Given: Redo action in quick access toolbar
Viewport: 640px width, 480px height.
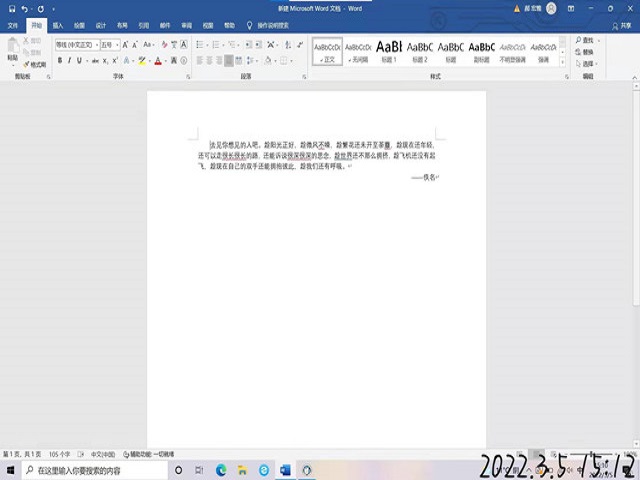Looking at the screenshot, I should [41, 9].
